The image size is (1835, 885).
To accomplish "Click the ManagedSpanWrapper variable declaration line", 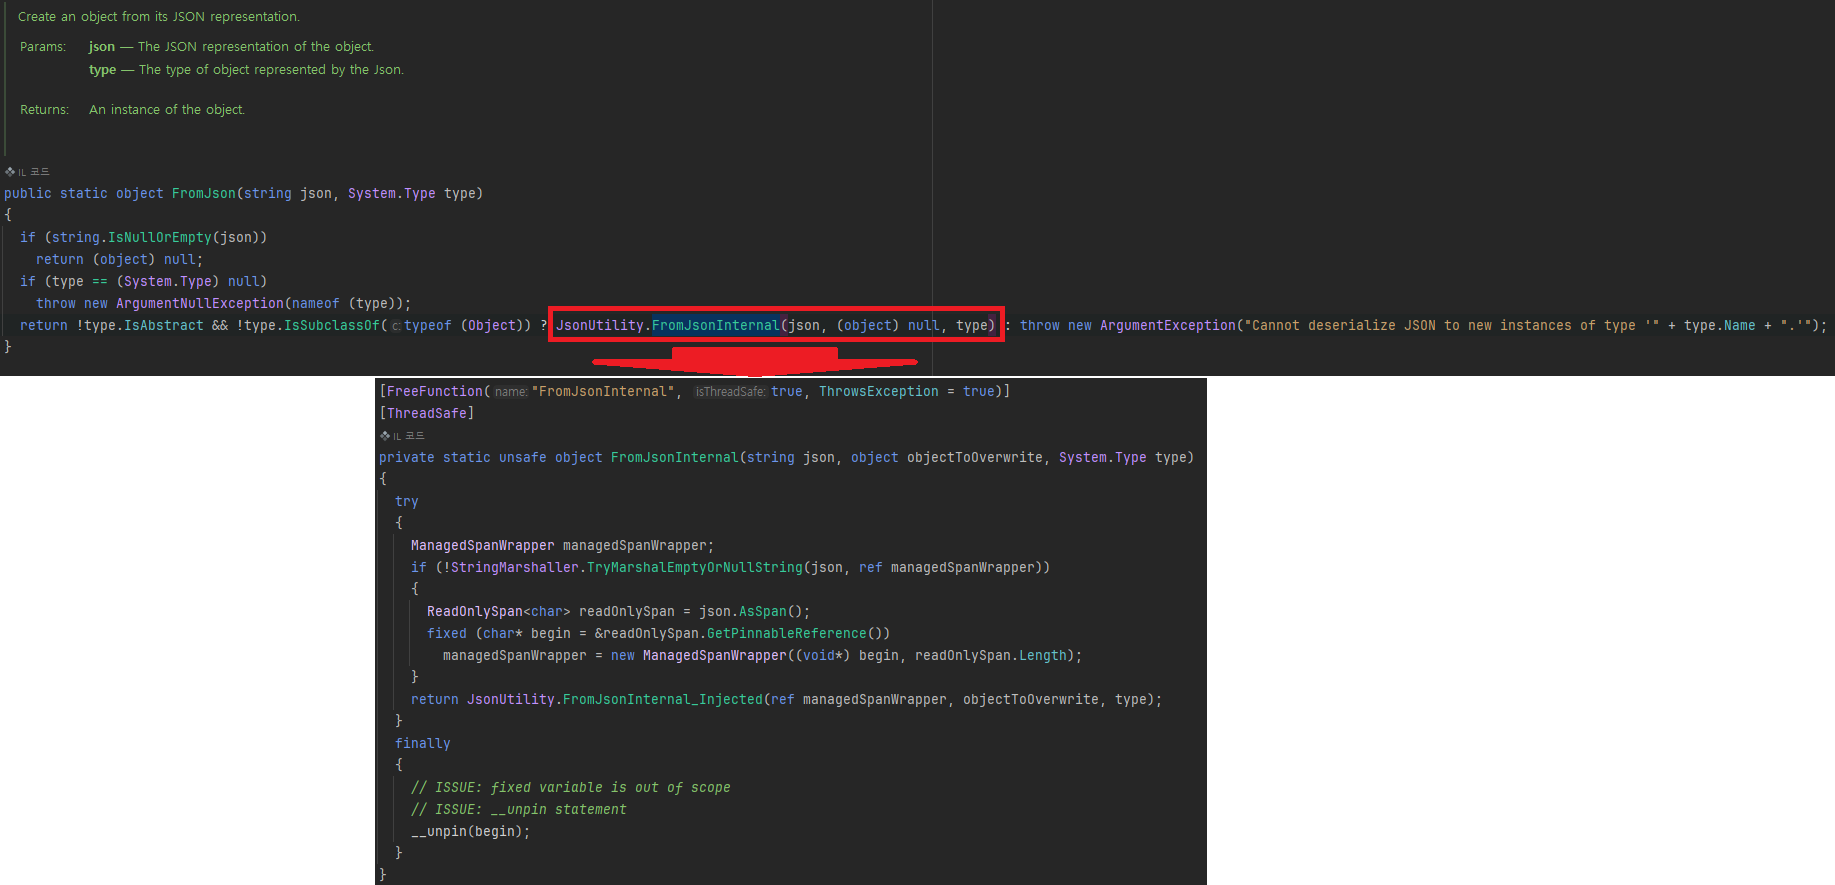I will pos(563,545).
